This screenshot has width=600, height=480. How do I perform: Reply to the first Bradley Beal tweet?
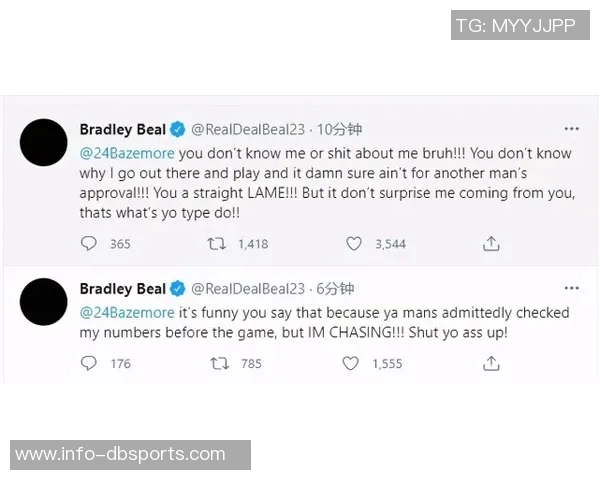(x=89, y=243)
